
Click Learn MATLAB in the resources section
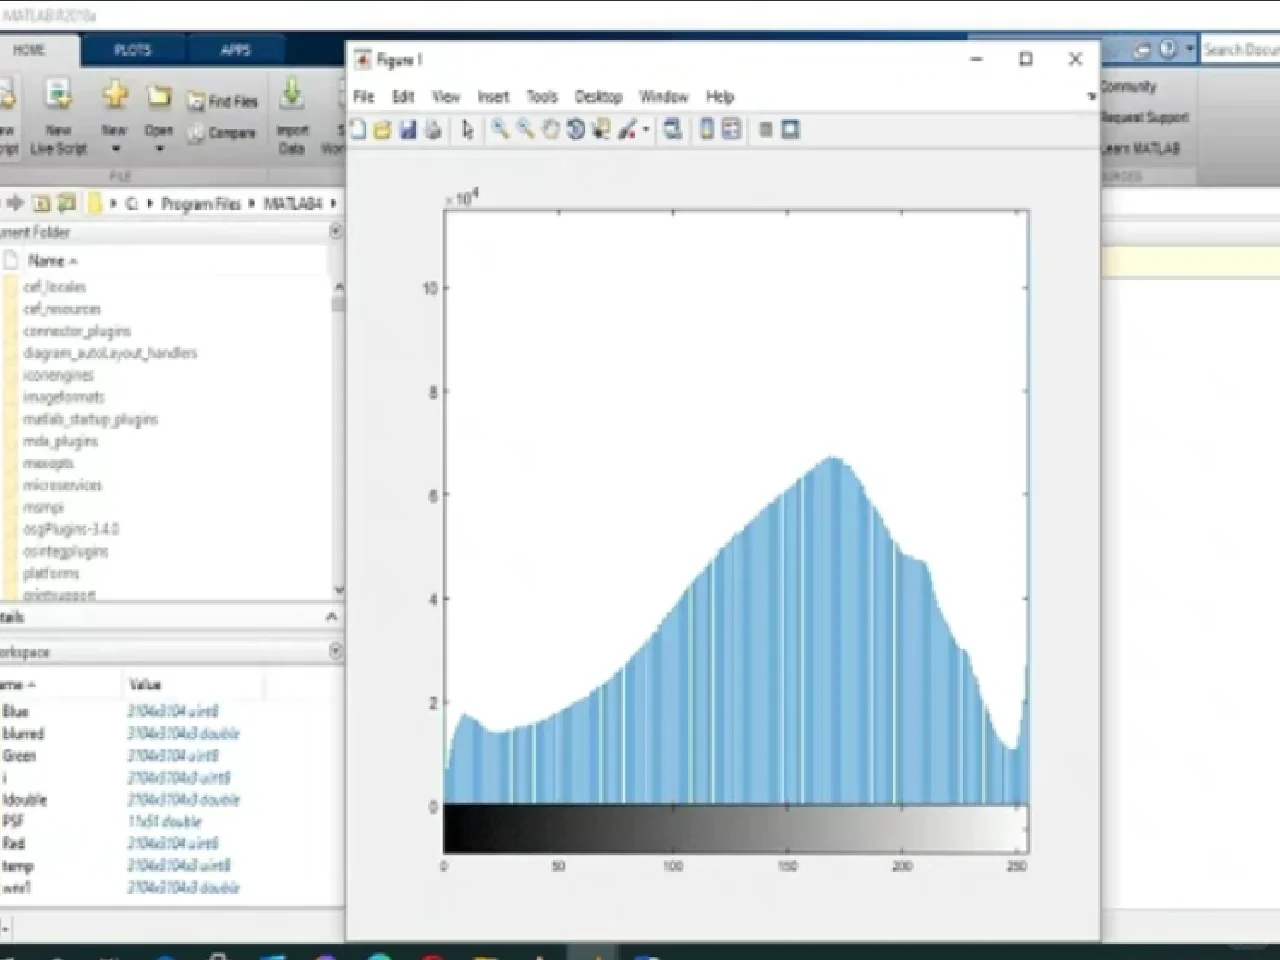1141,149
